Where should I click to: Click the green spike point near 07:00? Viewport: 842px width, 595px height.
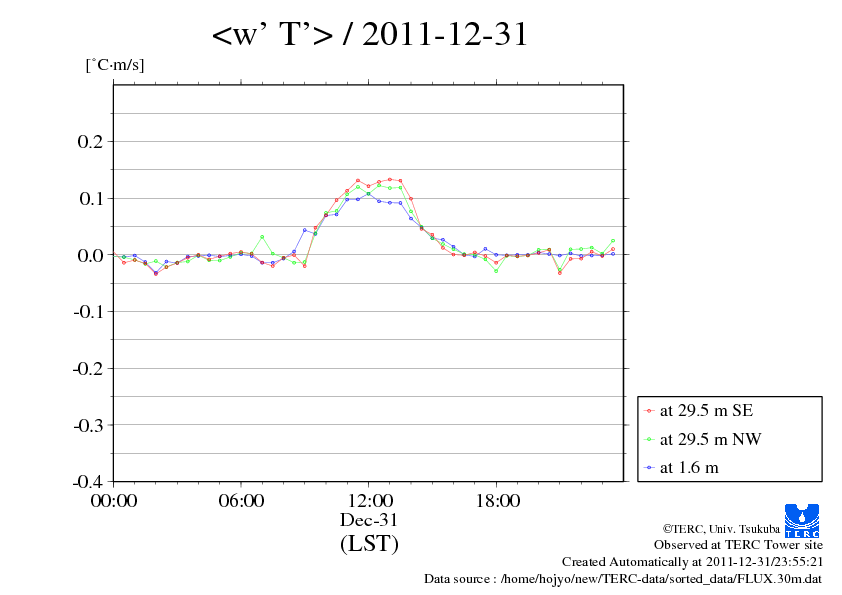click(262, 237)
